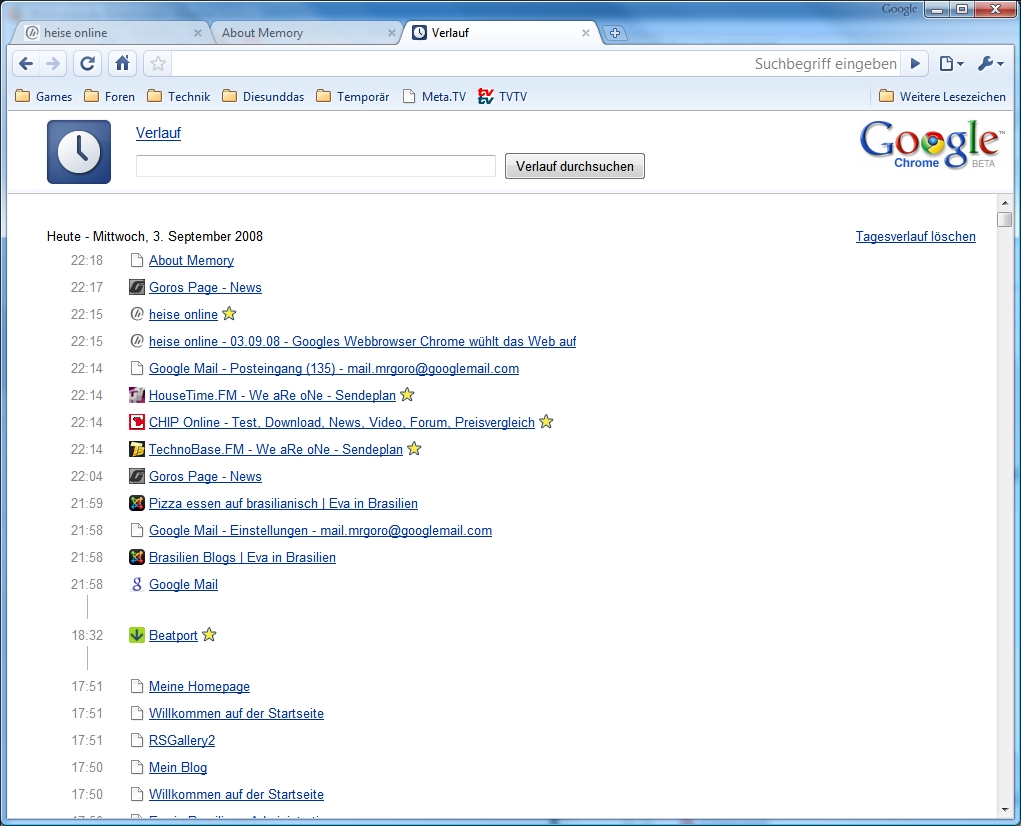This screenshot has height=826, width=1021.
Task: Click the CHIP Online favicon
Action: click(137, 422)
